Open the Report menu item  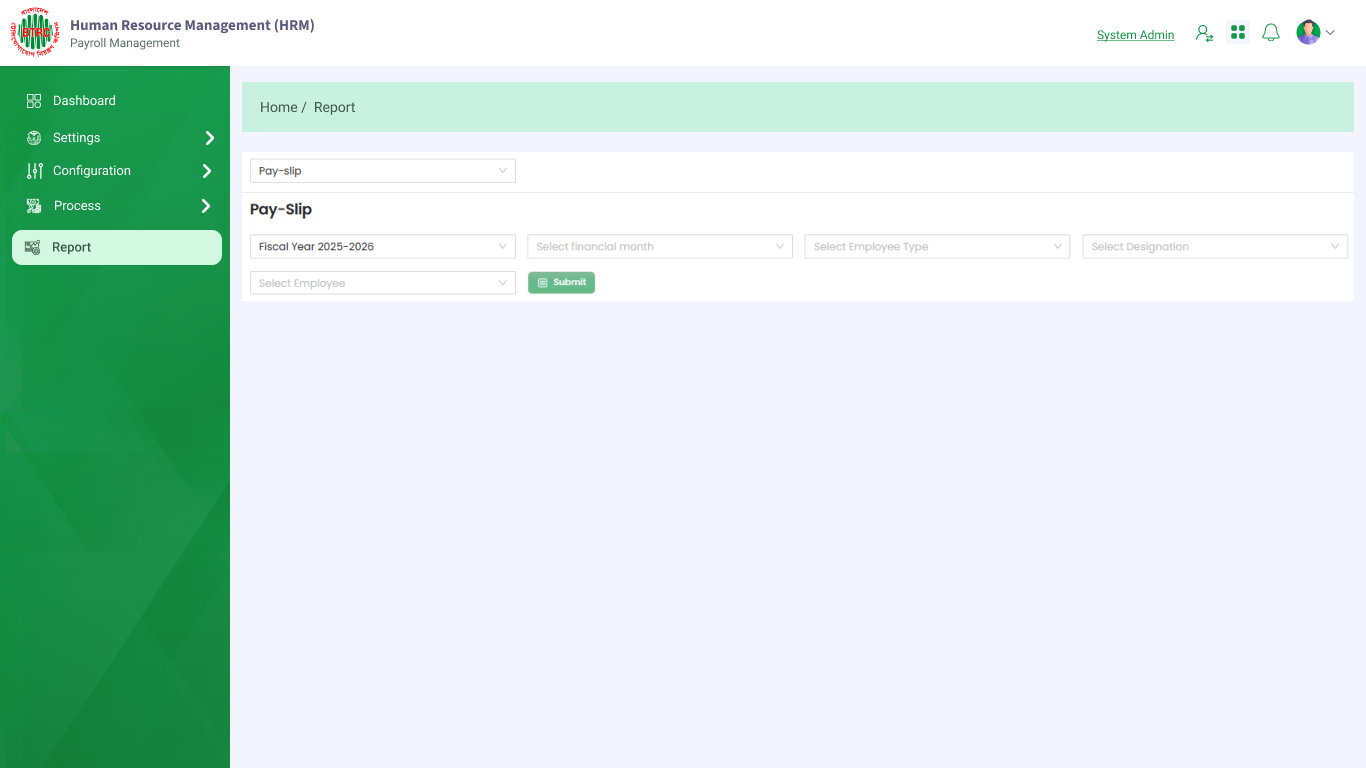point(117,247)
